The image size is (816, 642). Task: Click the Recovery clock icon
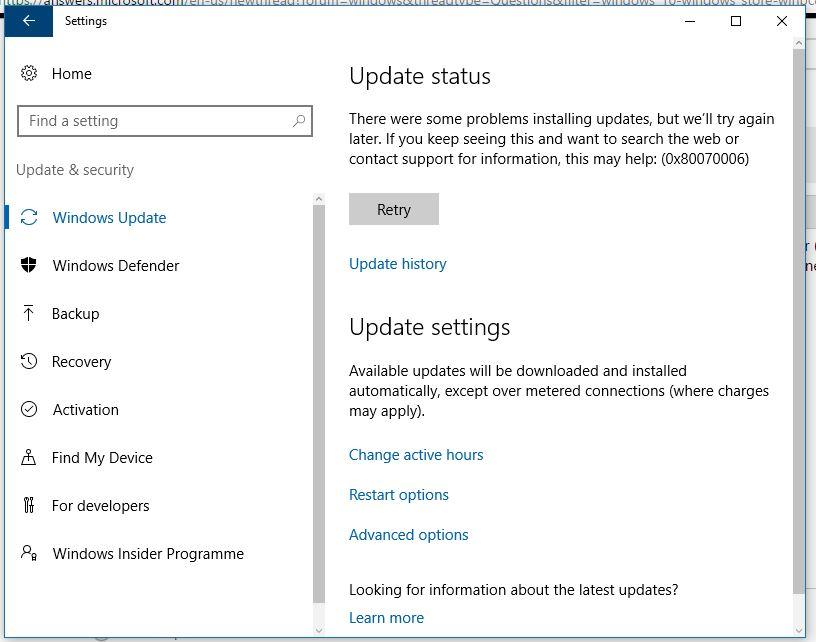tap(29, 362)
